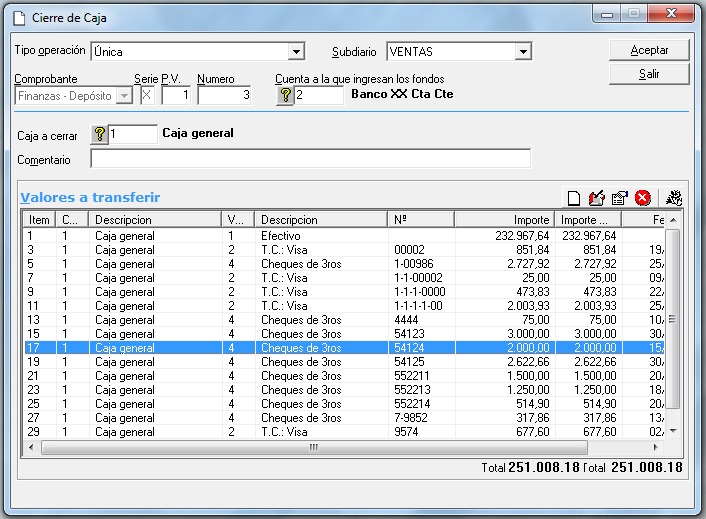This screenshot has height=519, width=706.
Task: Click the document icon in the title bar
Action: coord(18,18)
